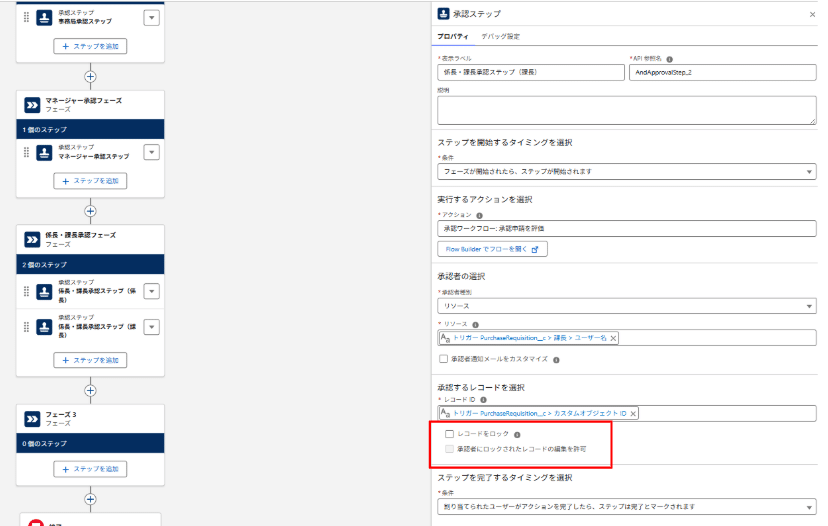Edit the API 参照名 input field

click(723, 72)
